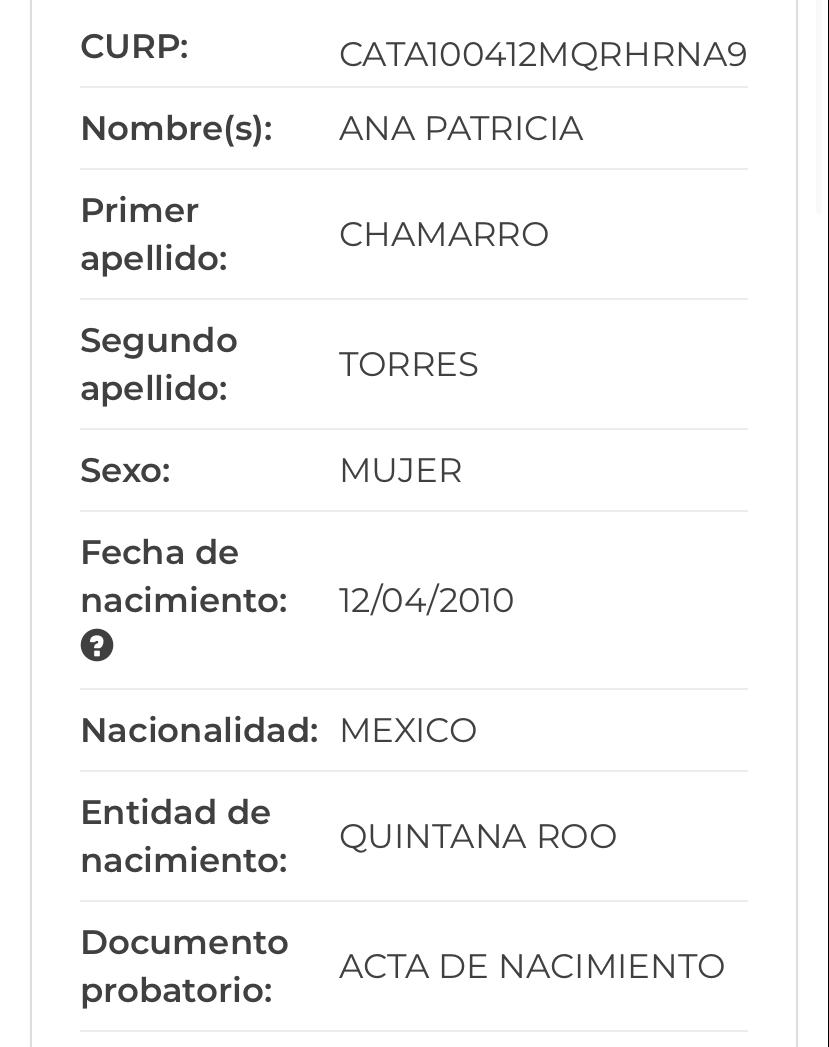This screenshot has height=1047, width=829.
Task: Click the help icon under Fecha de nacimiento
Action: 97,645
